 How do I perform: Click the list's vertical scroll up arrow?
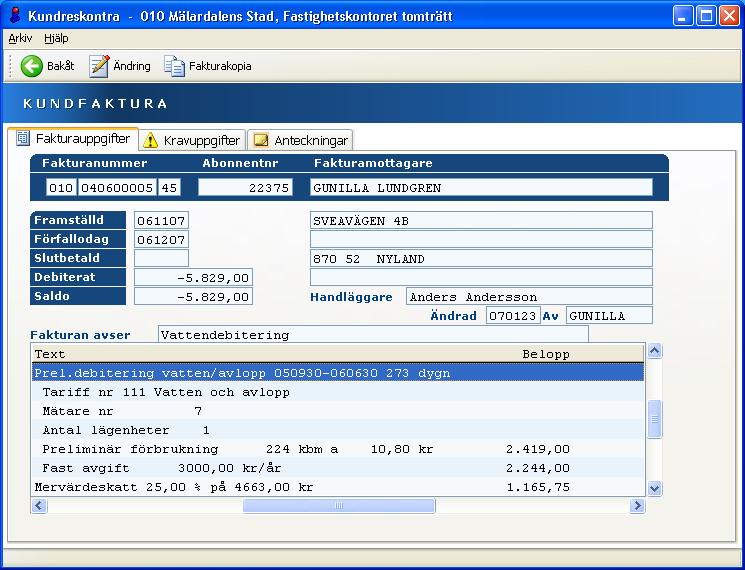(655, 351)
